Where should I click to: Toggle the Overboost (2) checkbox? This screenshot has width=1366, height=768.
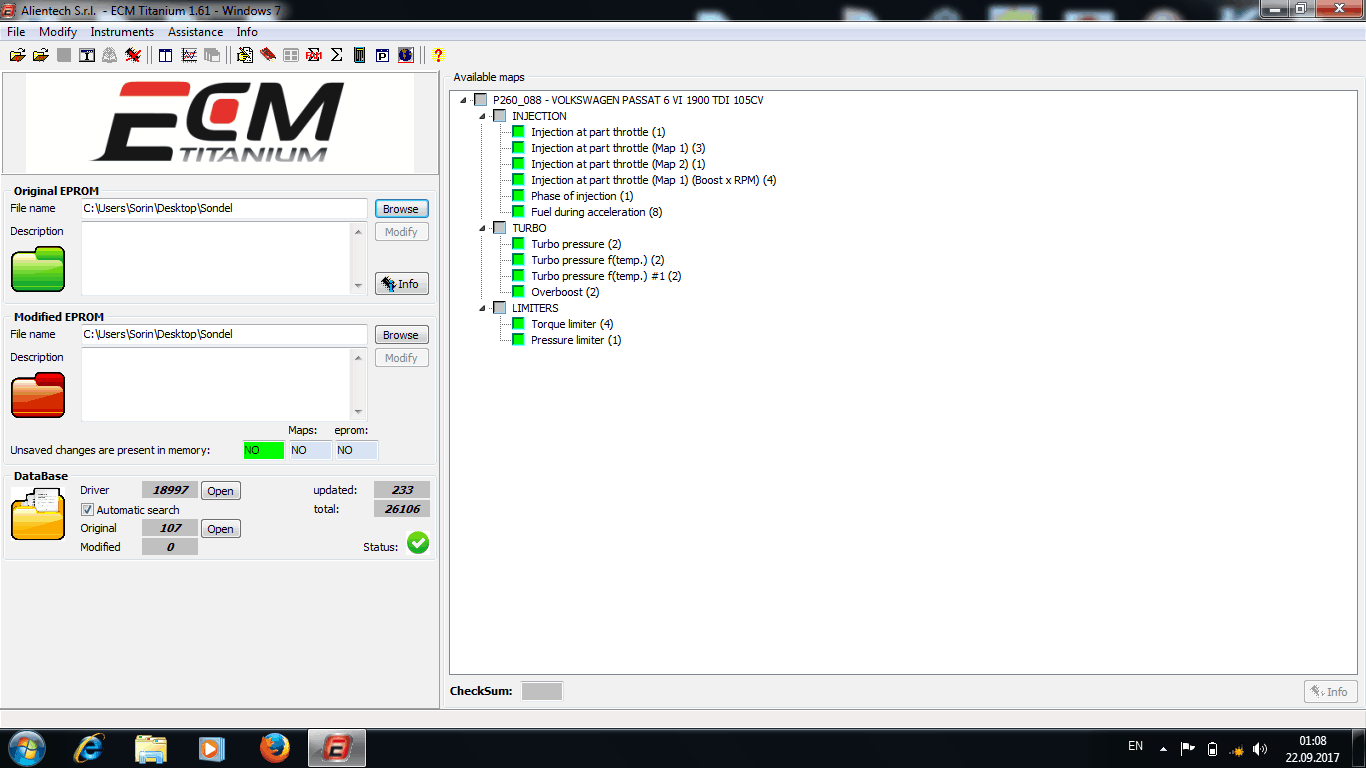519,292
